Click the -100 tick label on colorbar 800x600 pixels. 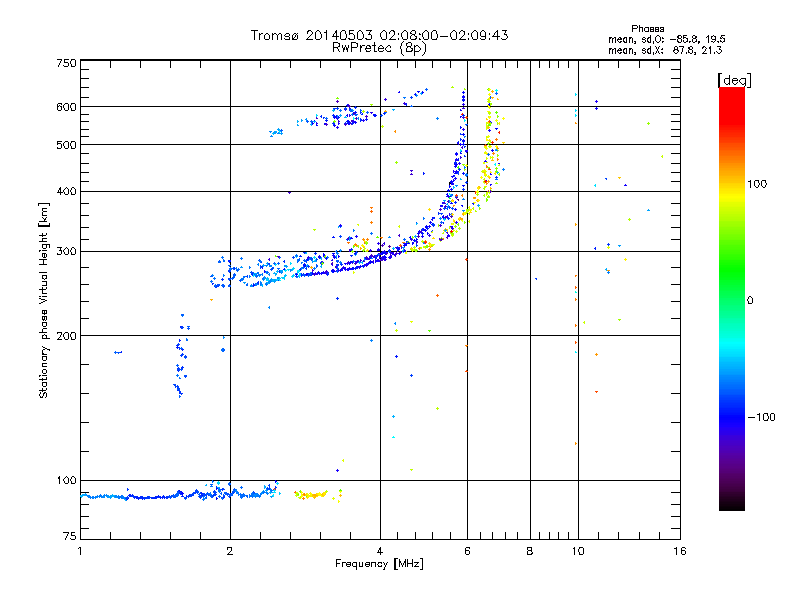tap(764, 417)
